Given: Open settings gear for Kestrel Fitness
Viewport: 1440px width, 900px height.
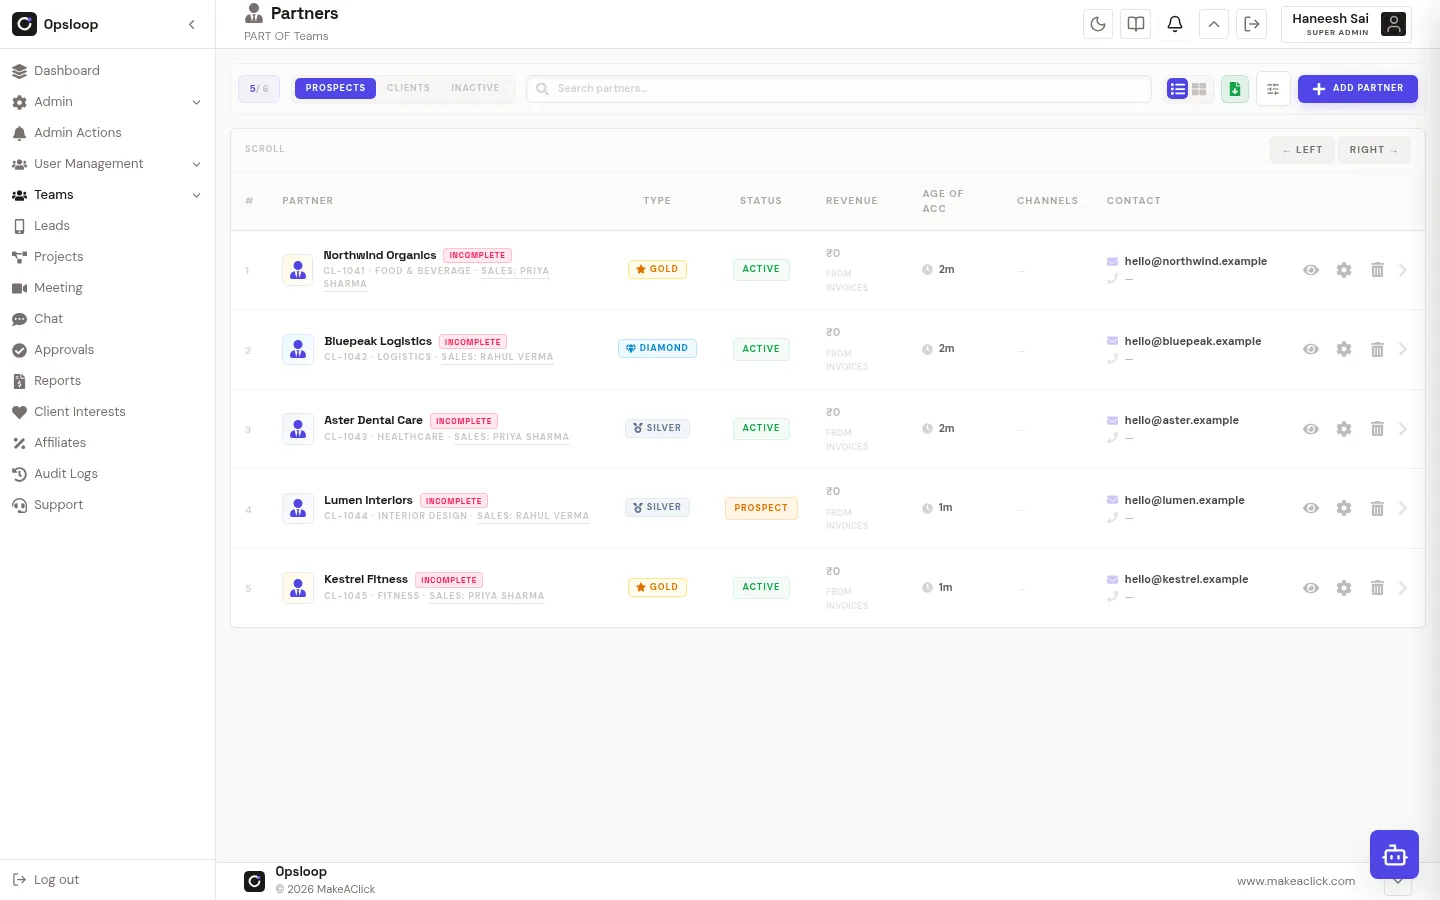Looking at the screenshot, I should 1344,588.
